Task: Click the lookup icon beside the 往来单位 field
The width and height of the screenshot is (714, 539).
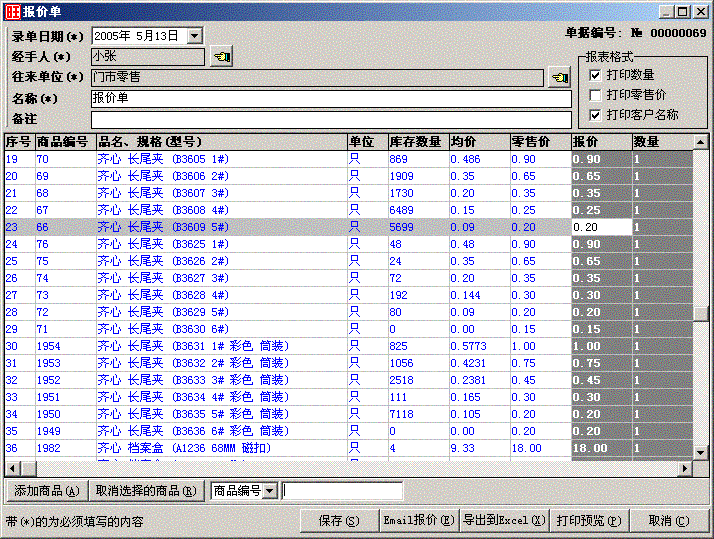Action: pyautogui.click(x=560, y=78)
